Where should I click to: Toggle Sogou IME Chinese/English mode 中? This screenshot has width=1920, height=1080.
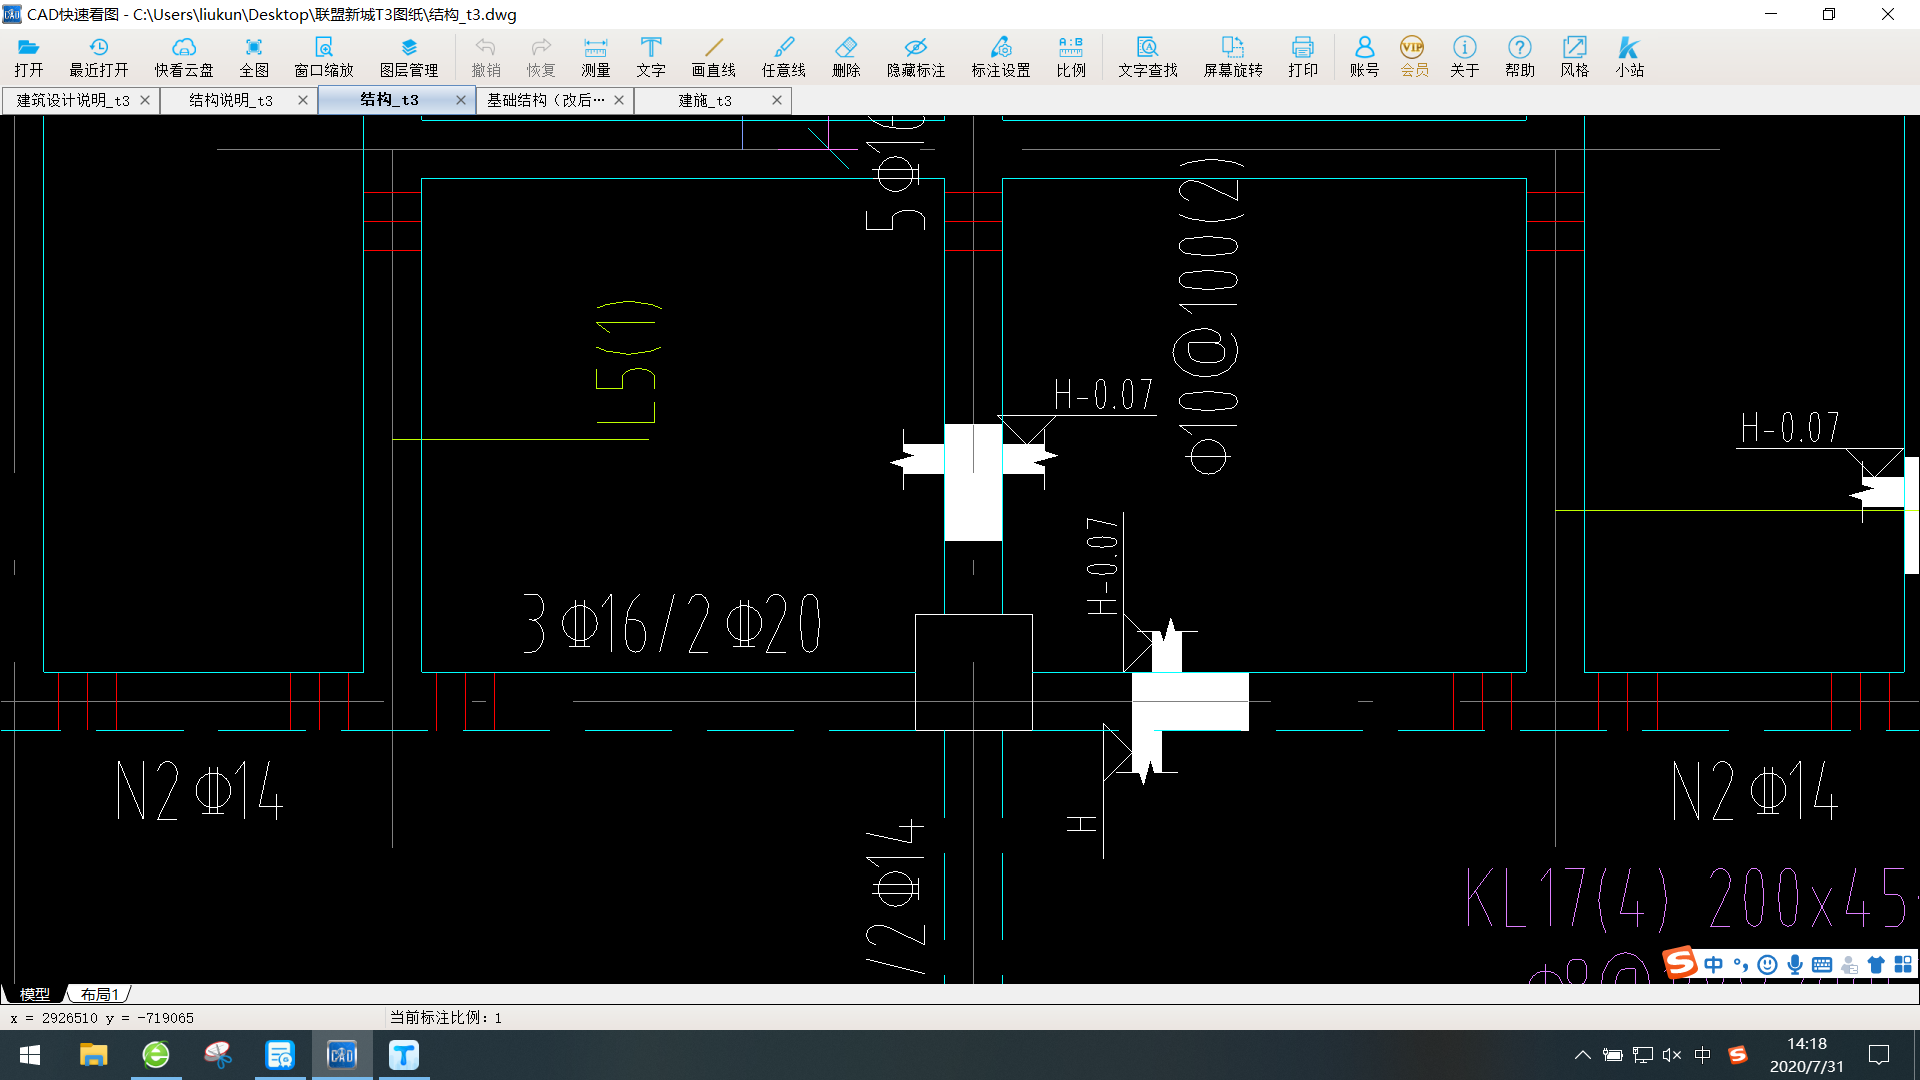click(x=1714, y=964)
